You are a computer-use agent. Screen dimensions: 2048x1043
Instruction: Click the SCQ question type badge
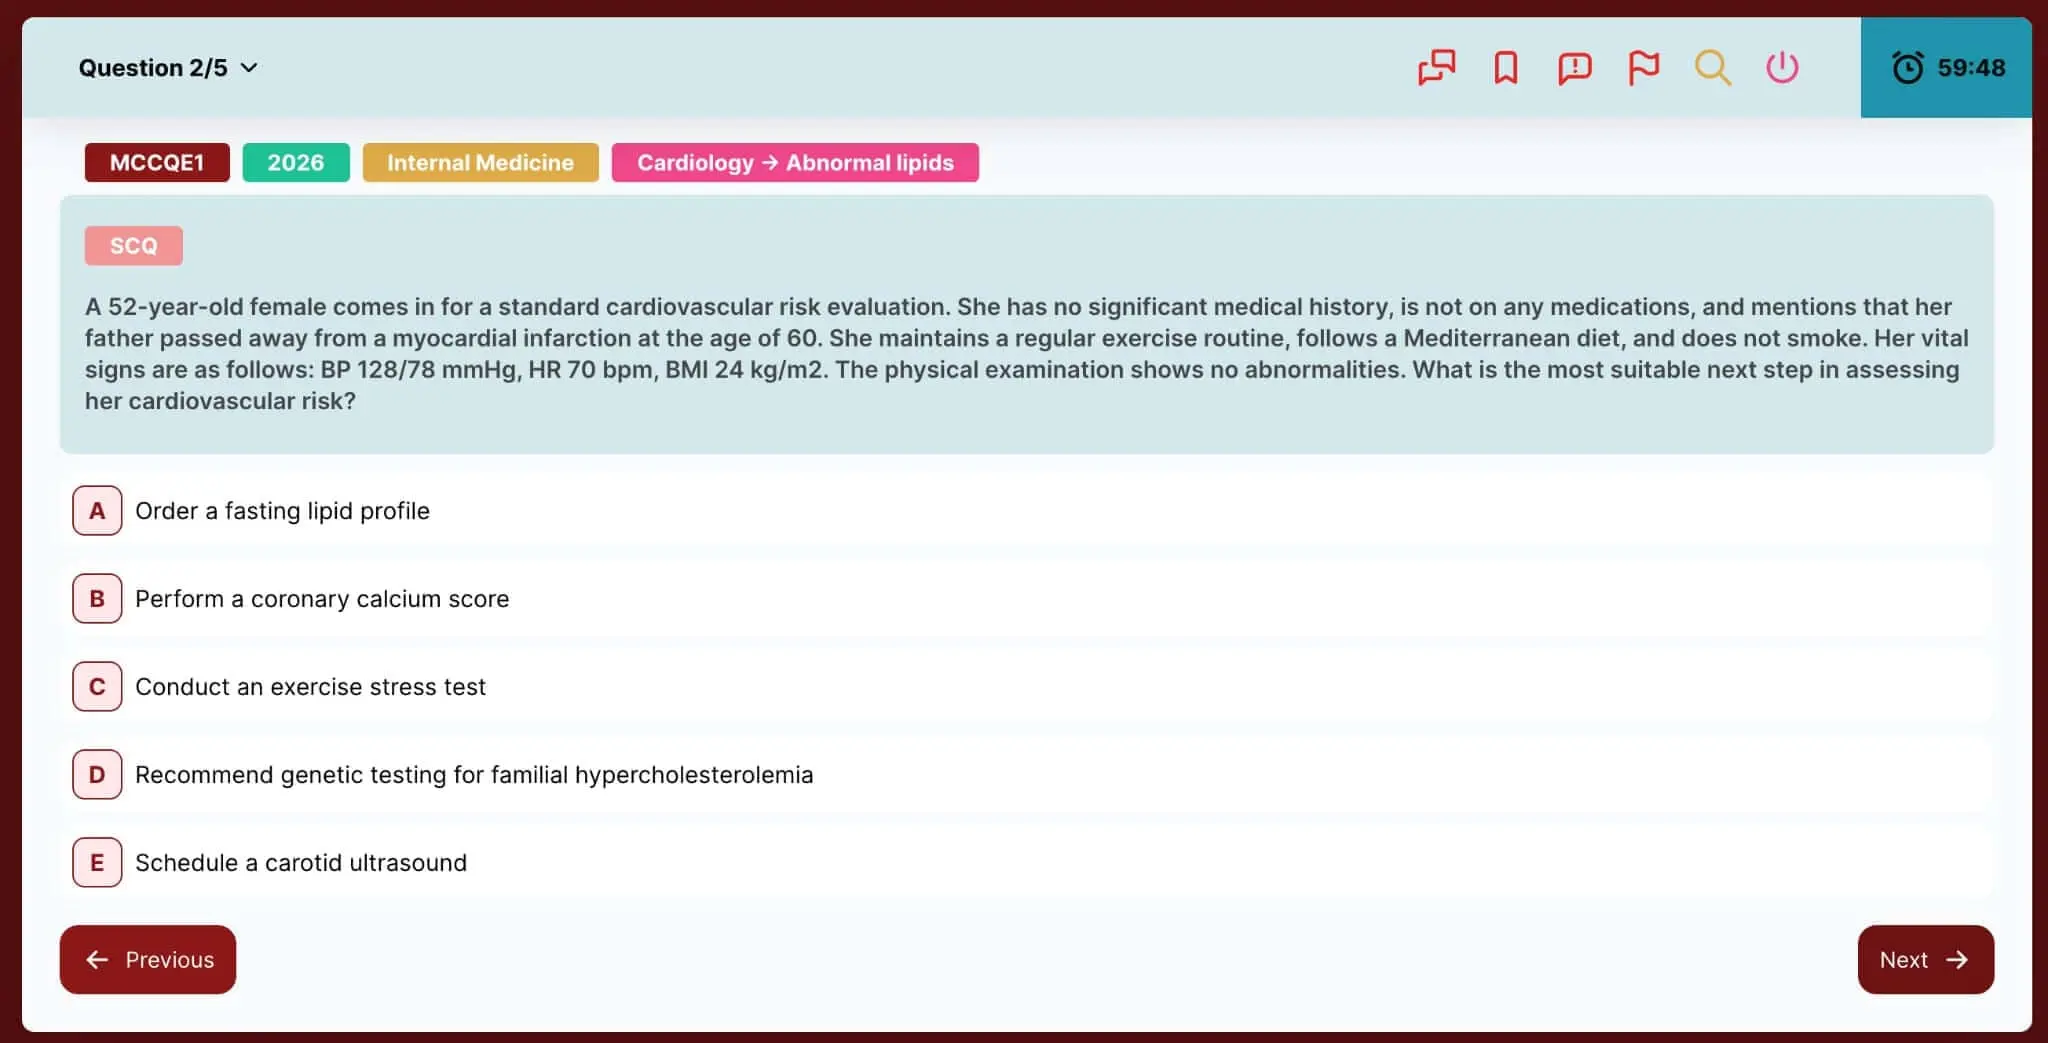point(133,245)
